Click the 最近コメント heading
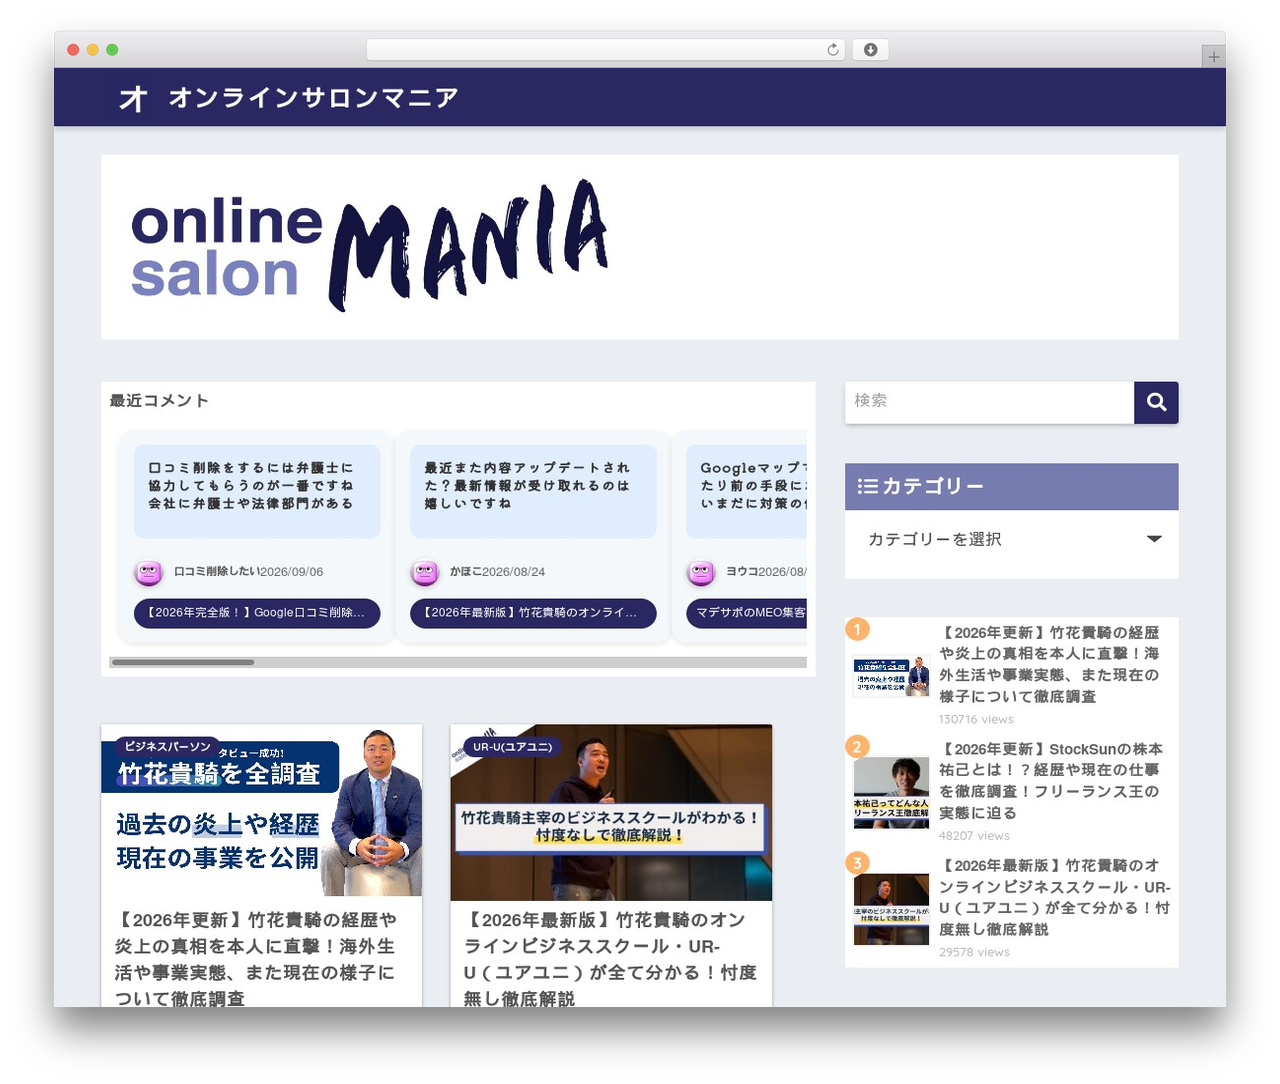 (159, 401)
